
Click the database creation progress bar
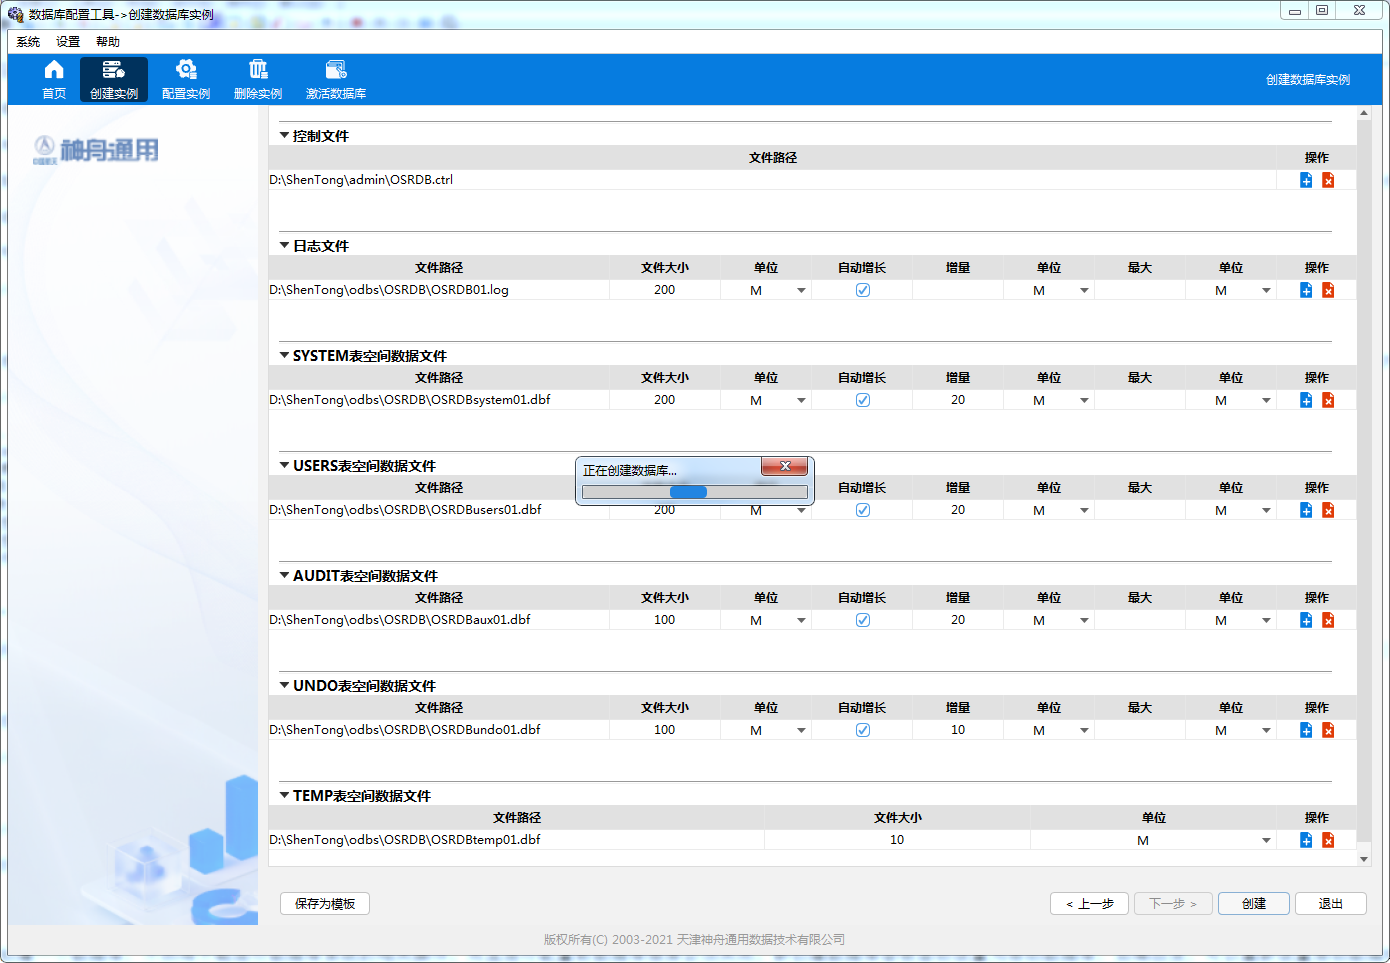[694, 492]
